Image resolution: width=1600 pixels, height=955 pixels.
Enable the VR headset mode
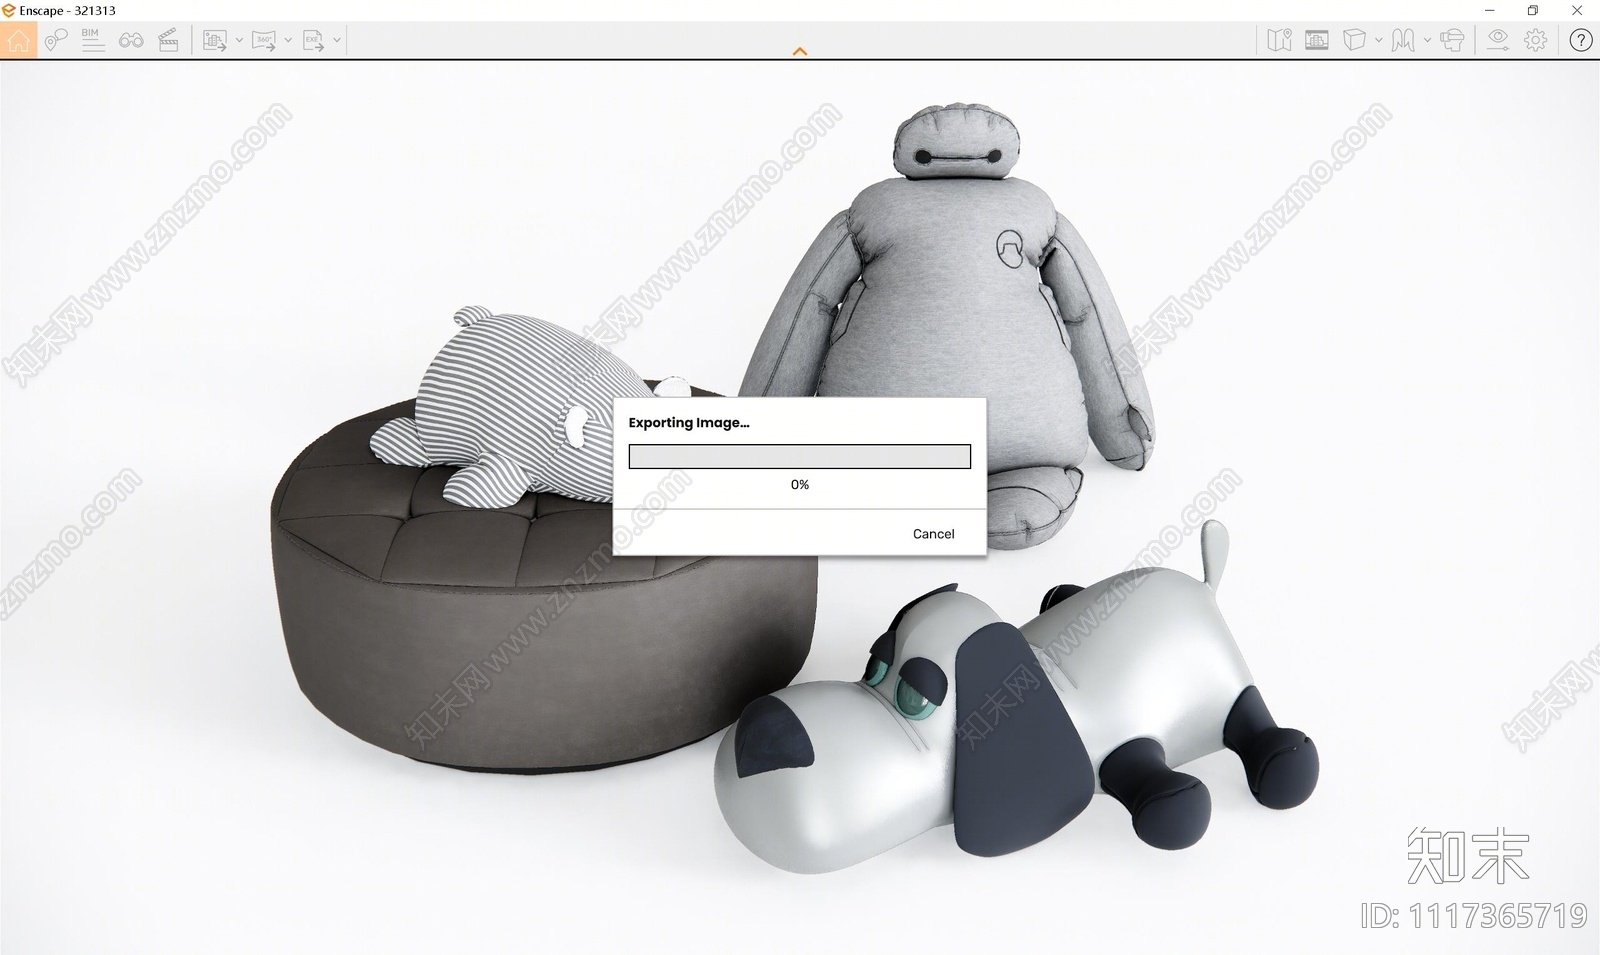click(1452, 40)
